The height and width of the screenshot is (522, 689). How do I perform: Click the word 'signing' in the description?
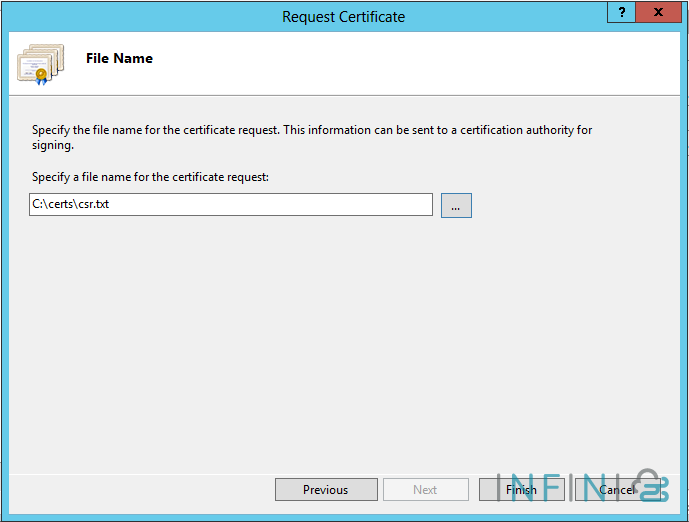pos(51,145)
